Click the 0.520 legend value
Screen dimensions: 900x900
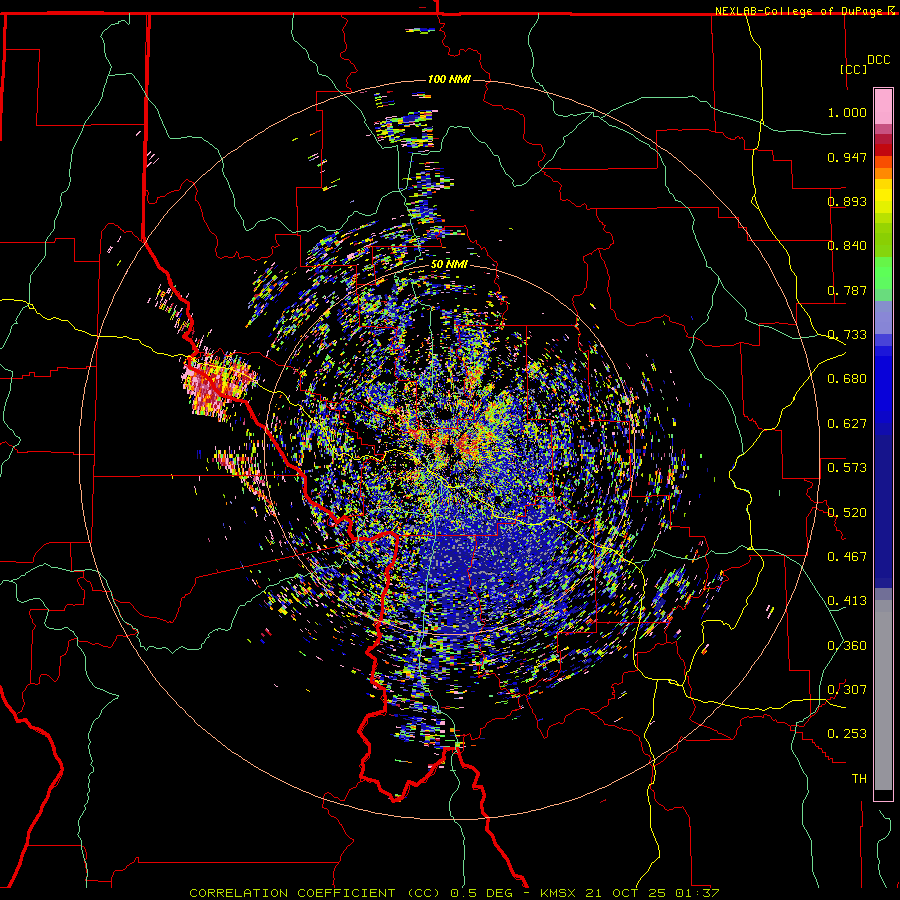click(847, 512)
